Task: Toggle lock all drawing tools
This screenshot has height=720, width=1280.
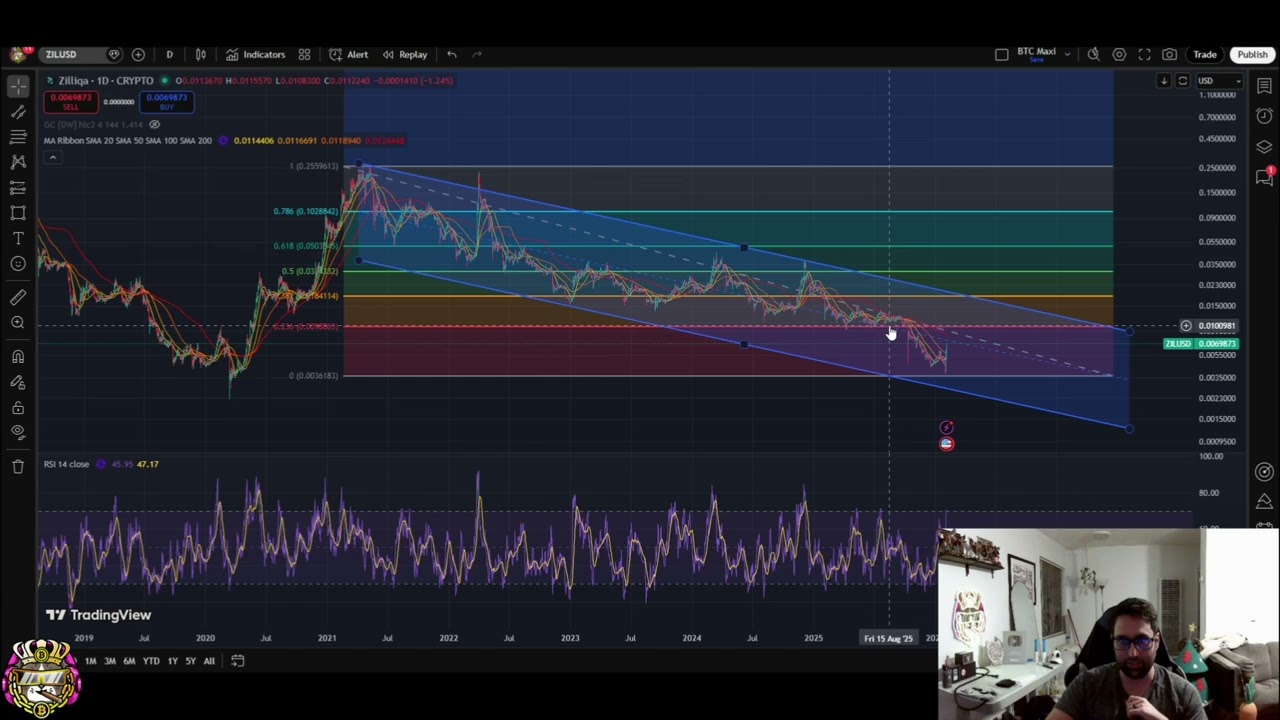Action: click(x=18, y=407)
